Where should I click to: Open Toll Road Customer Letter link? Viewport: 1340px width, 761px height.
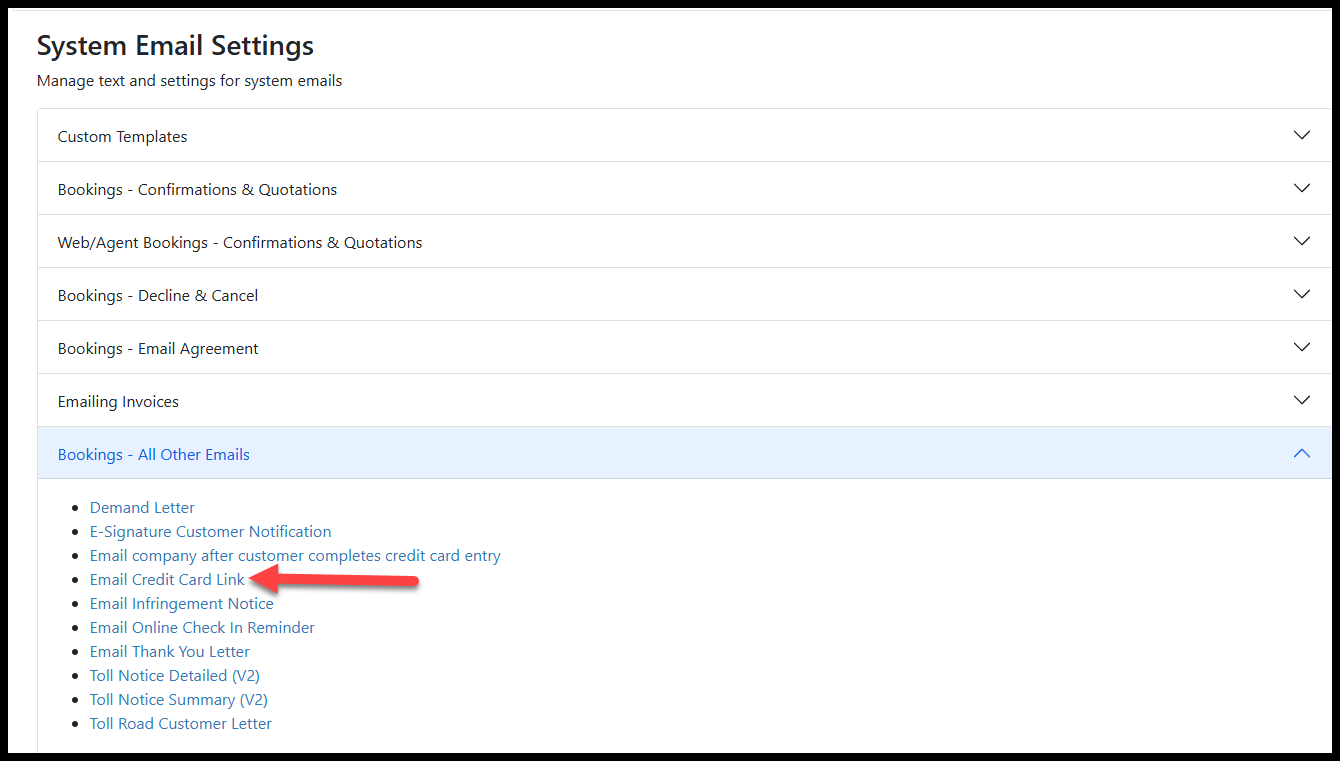tap(180, 724)
